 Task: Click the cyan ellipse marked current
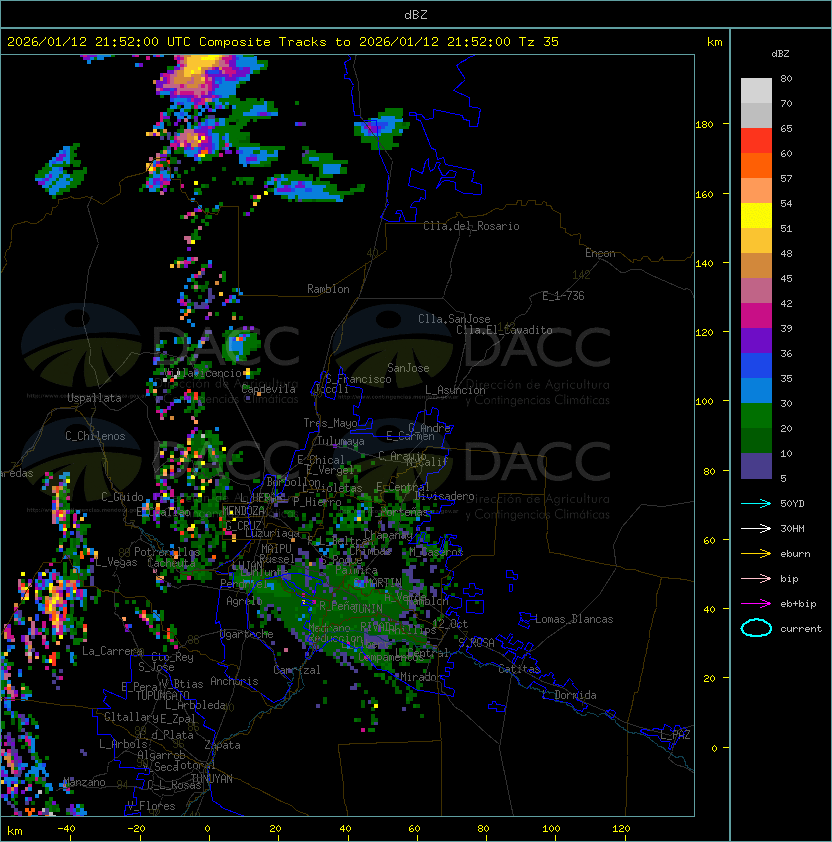tap(756, 628)
